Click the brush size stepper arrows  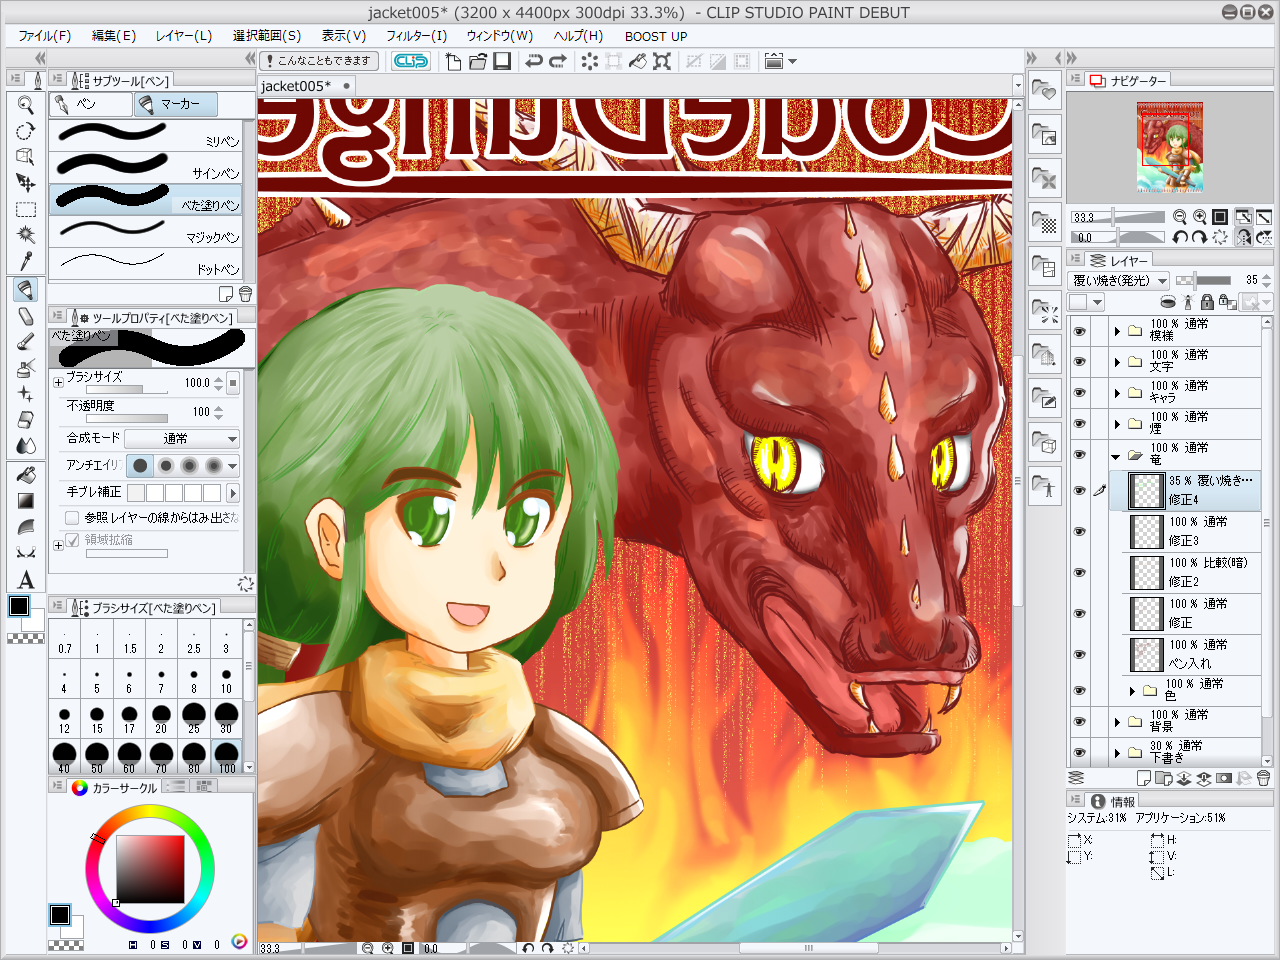tap(219, 383)
